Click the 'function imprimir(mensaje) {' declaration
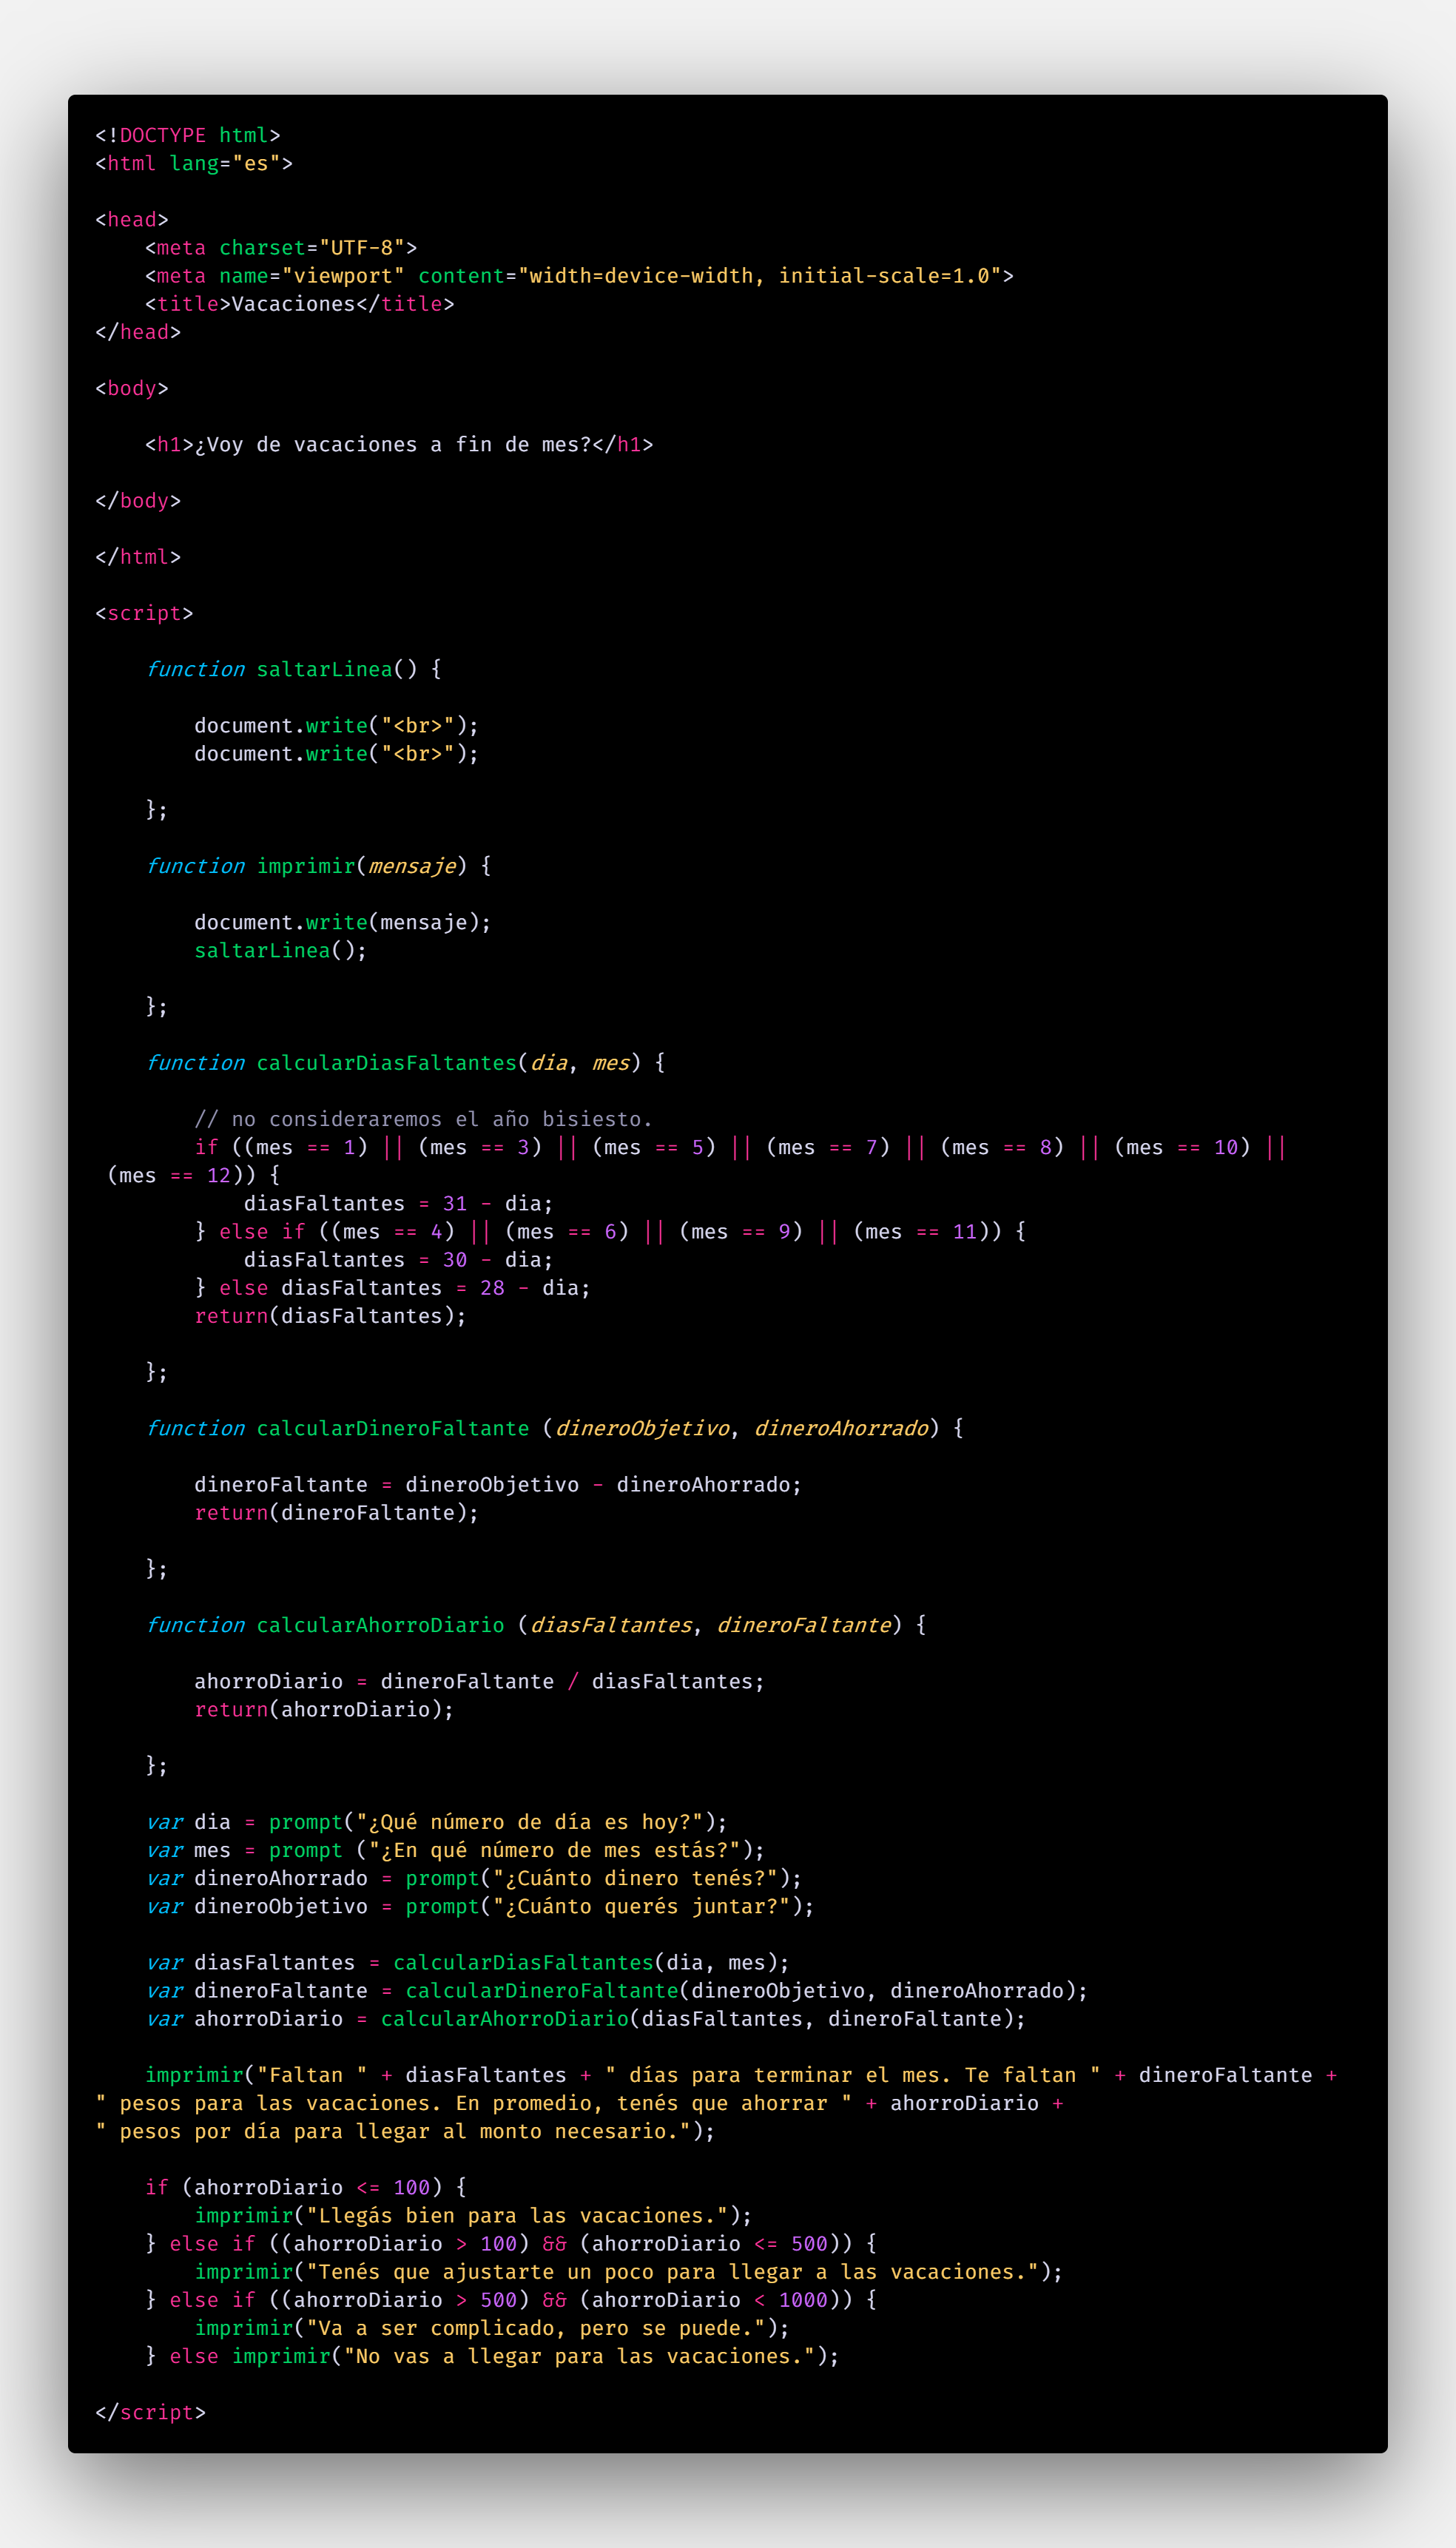This screenshot has height=2548, width=1456. [318, 866]
